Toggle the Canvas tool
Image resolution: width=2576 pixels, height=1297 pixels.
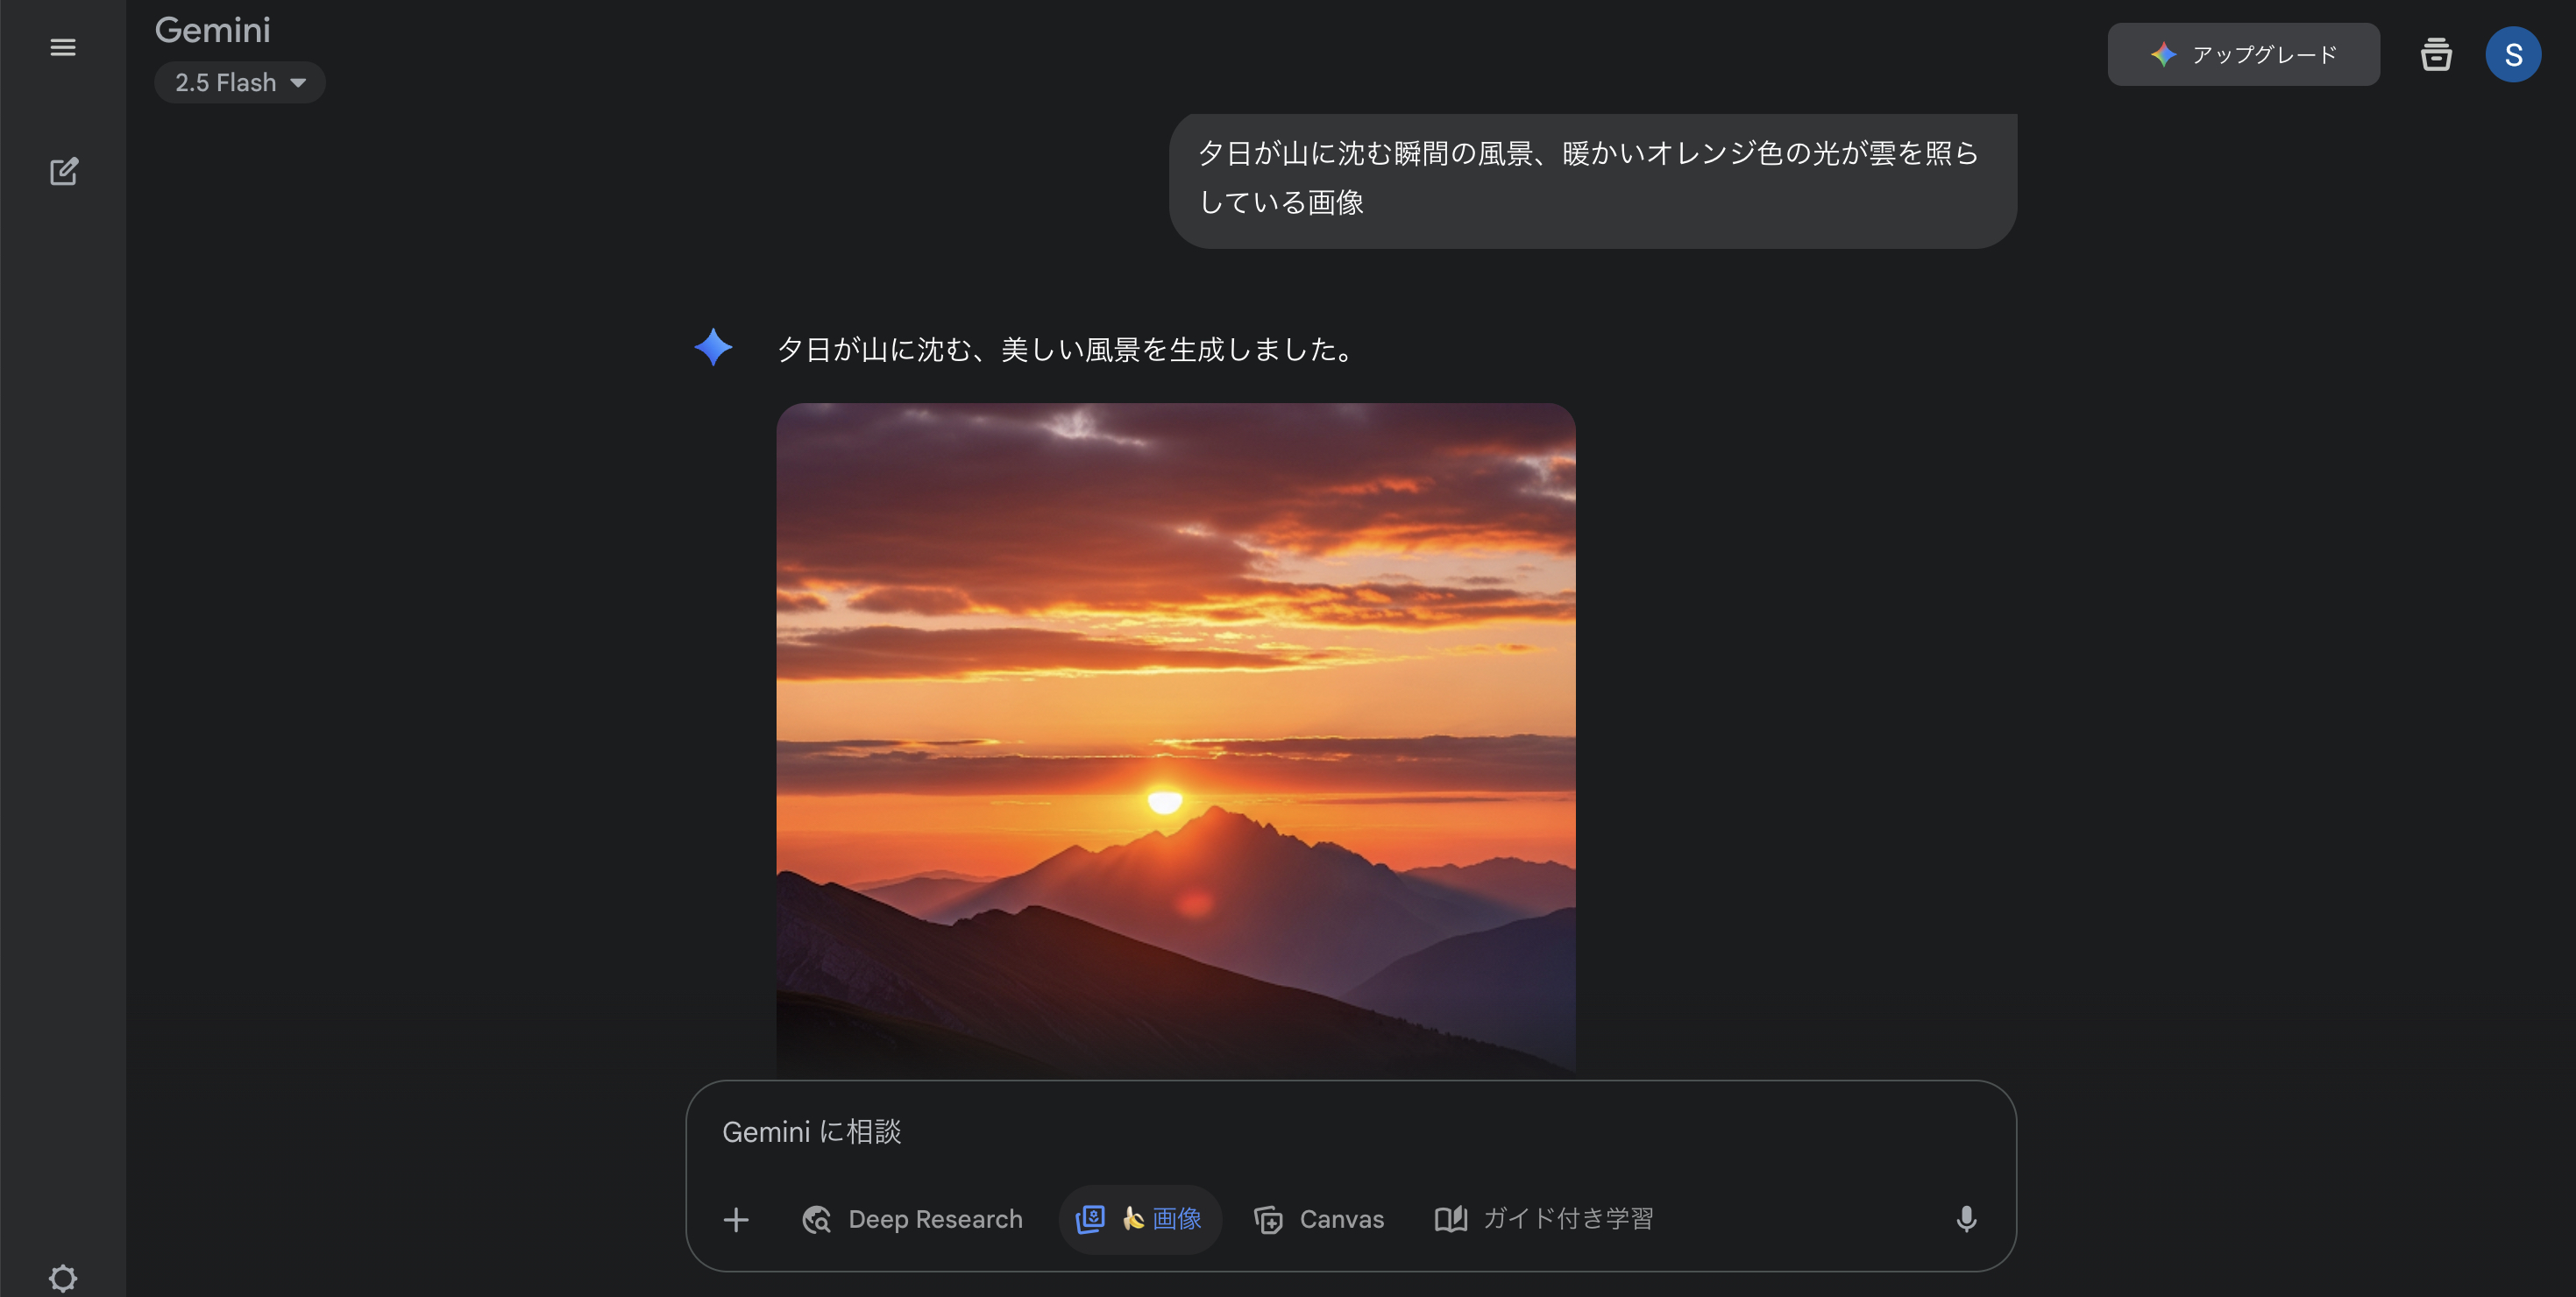coord(1319,1219)
